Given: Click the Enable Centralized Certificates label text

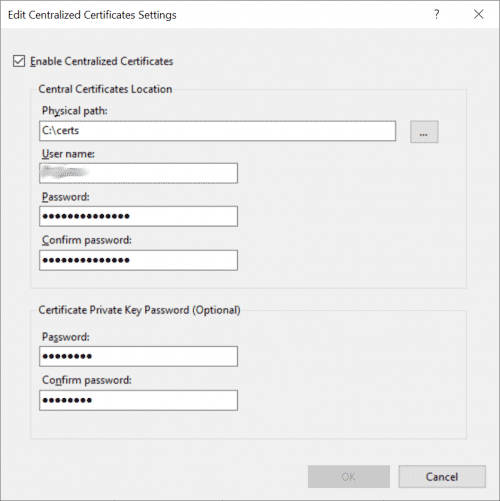Looking at the screenshot, I should 102,61.
